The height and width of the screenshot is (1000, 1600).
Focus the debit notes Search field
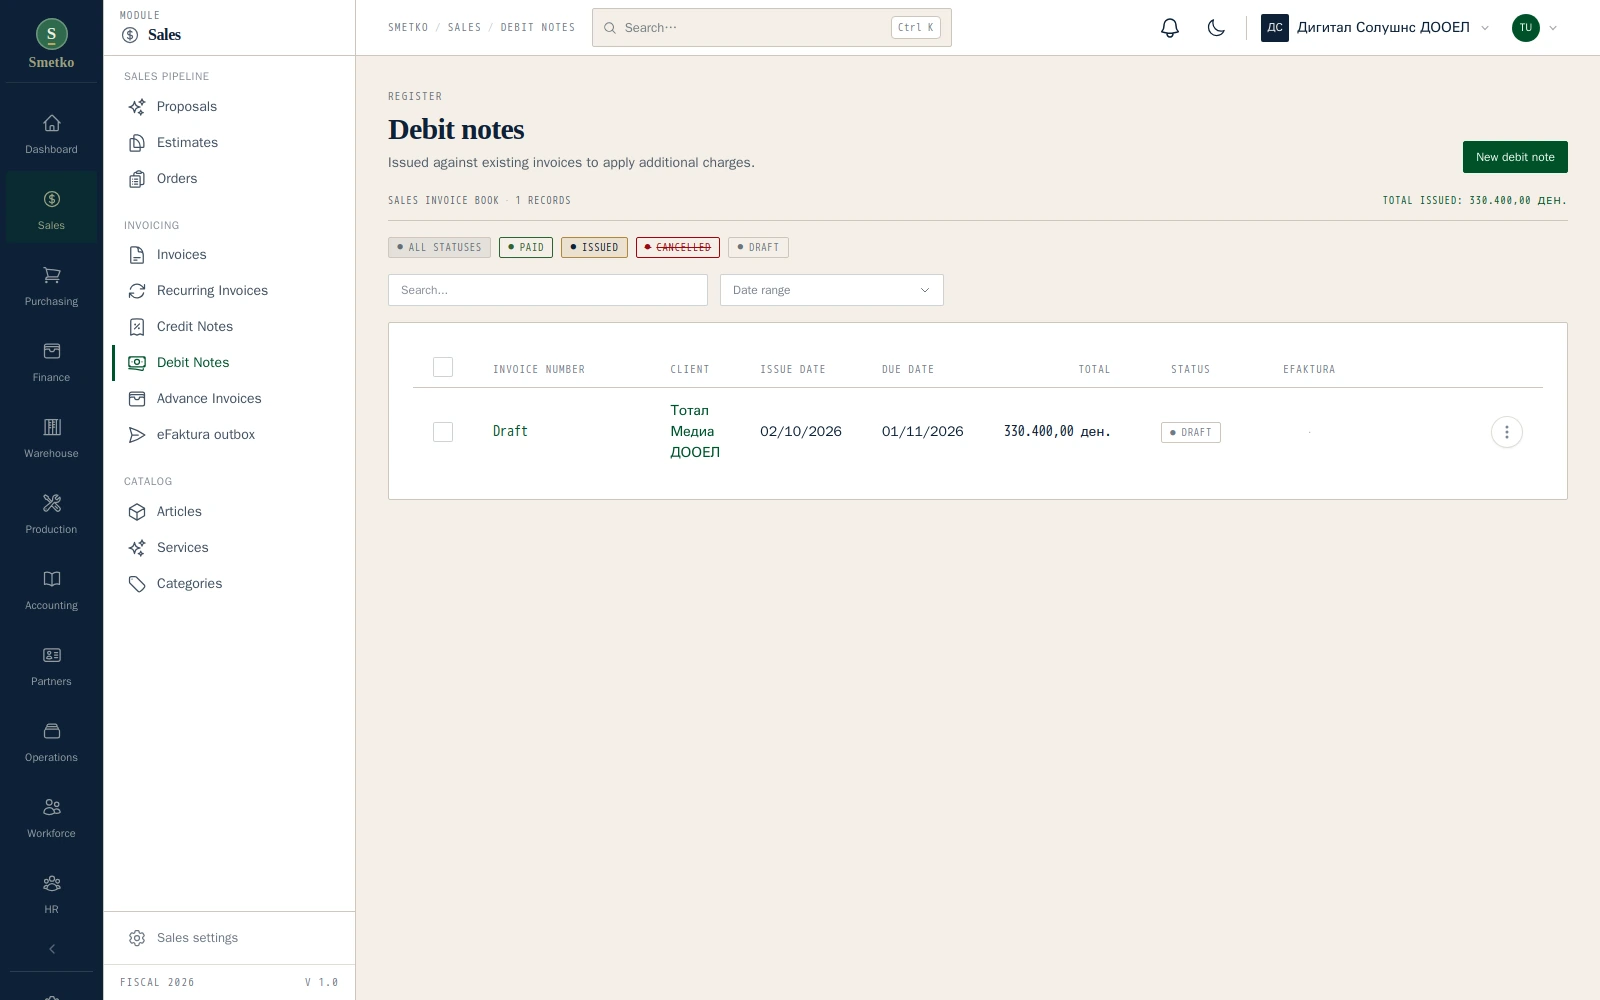point(548,290)
